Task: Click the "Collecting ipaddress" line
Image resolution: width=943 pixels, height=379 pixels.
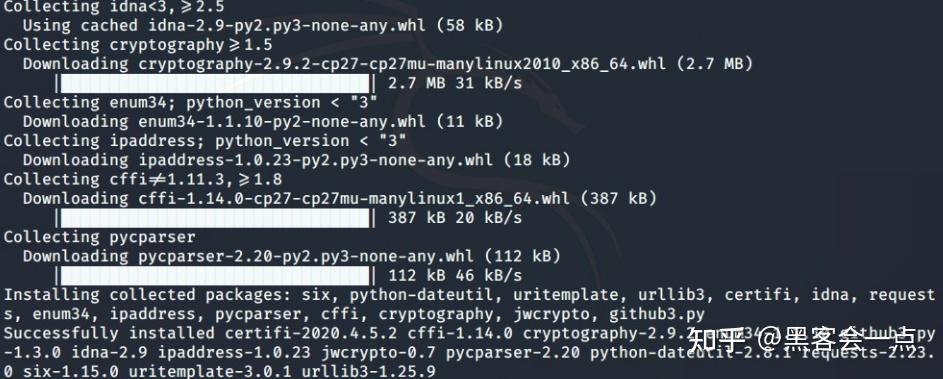Action: 204,141
